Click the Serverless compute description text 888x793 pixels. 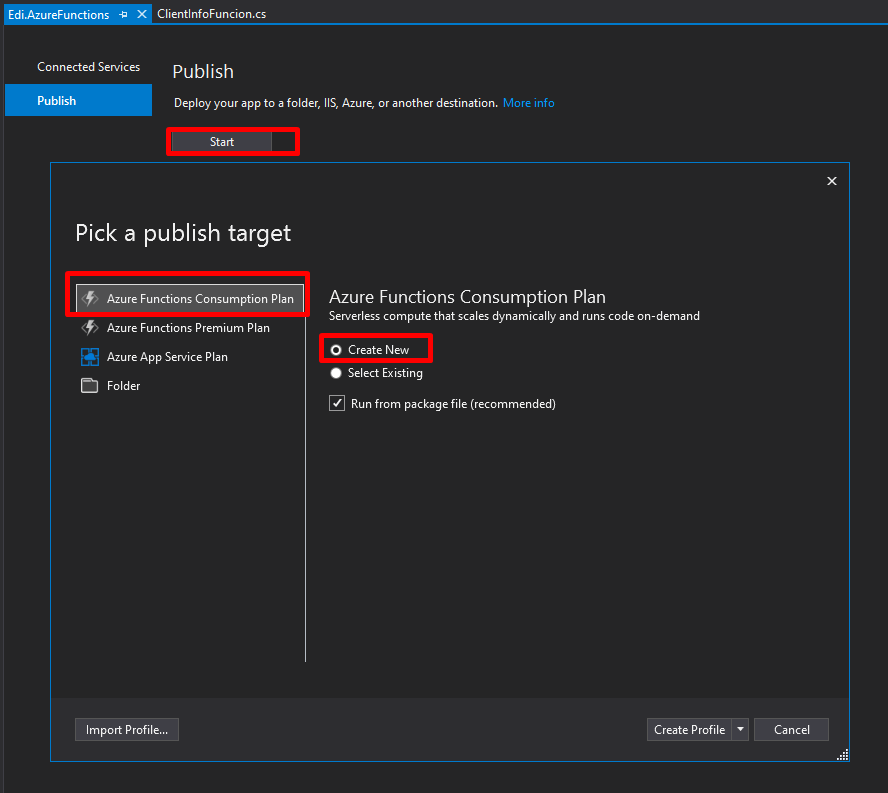[x=514, y=316]
